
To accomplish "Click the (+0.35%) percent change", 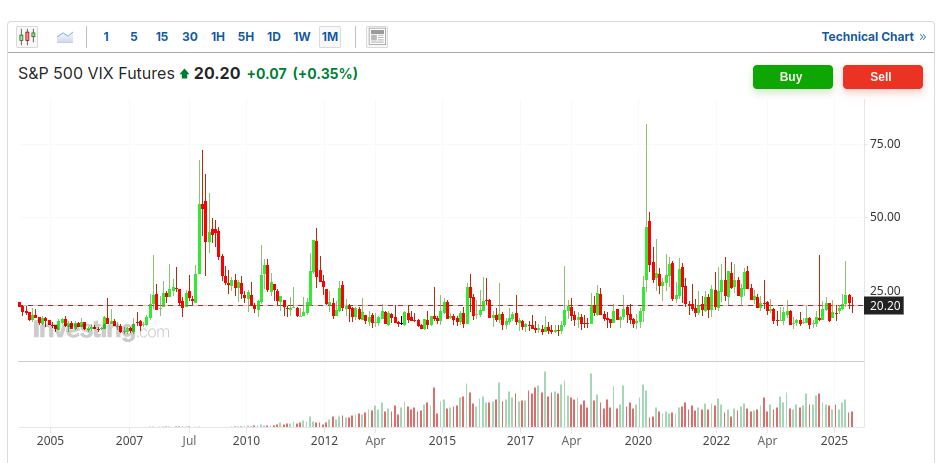I will pyautogui.click(x=325, y=74).
